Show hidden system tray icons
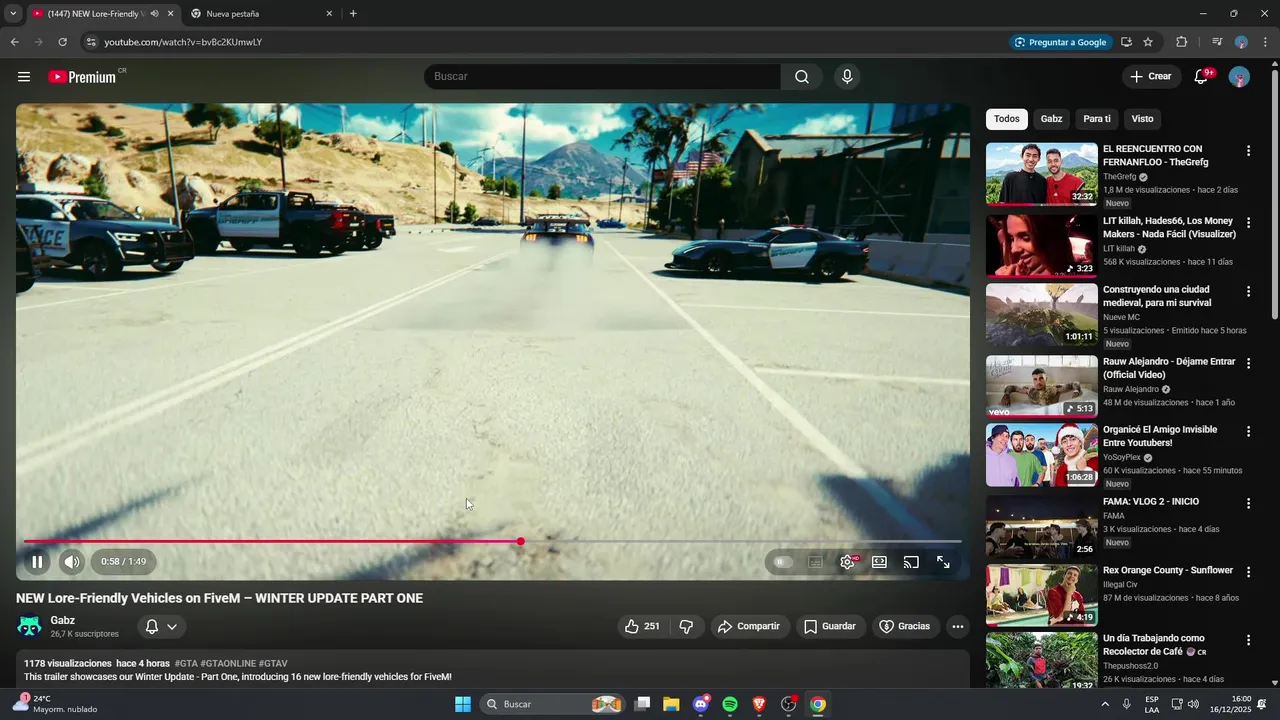Screen dimensions: 1280x720 pos(1104,704)
